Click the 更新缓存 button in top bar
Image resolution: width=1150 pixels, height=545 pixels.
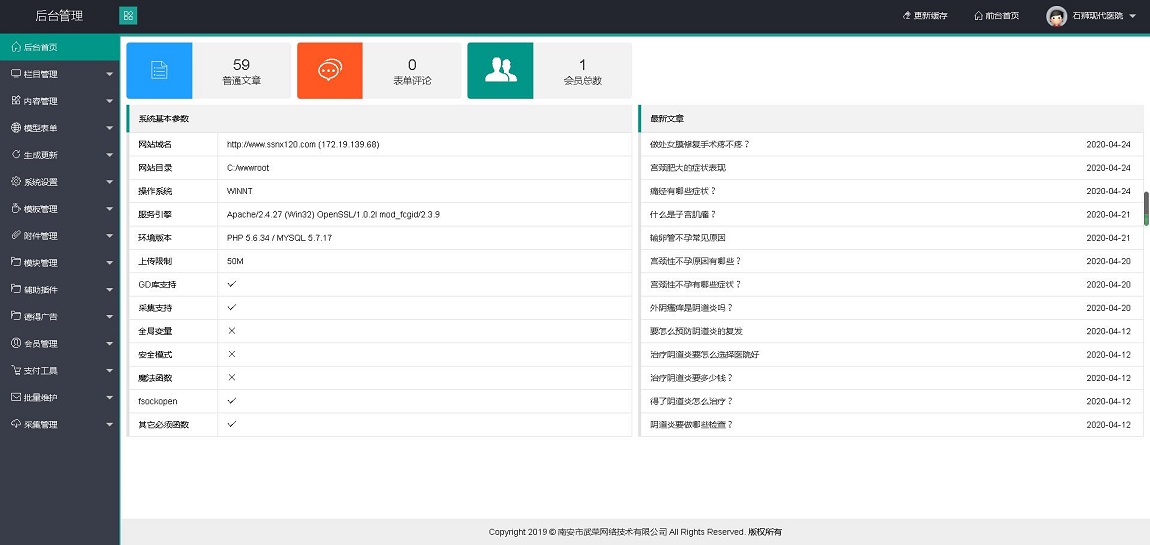pos(925,16)
